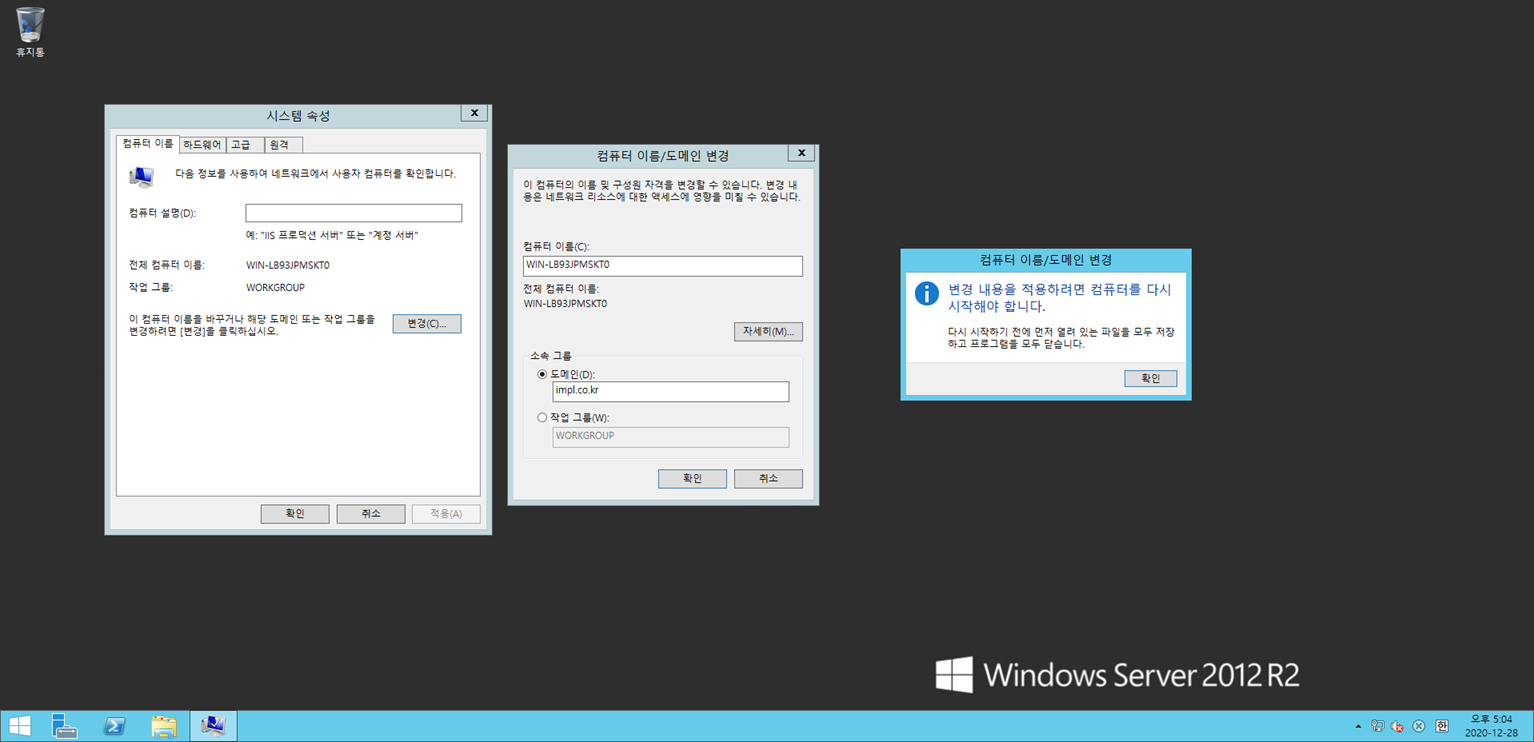Click the muted speaker volume tray icon
This screenshot has height=742, width=1534.
(x=1397, y=726)
